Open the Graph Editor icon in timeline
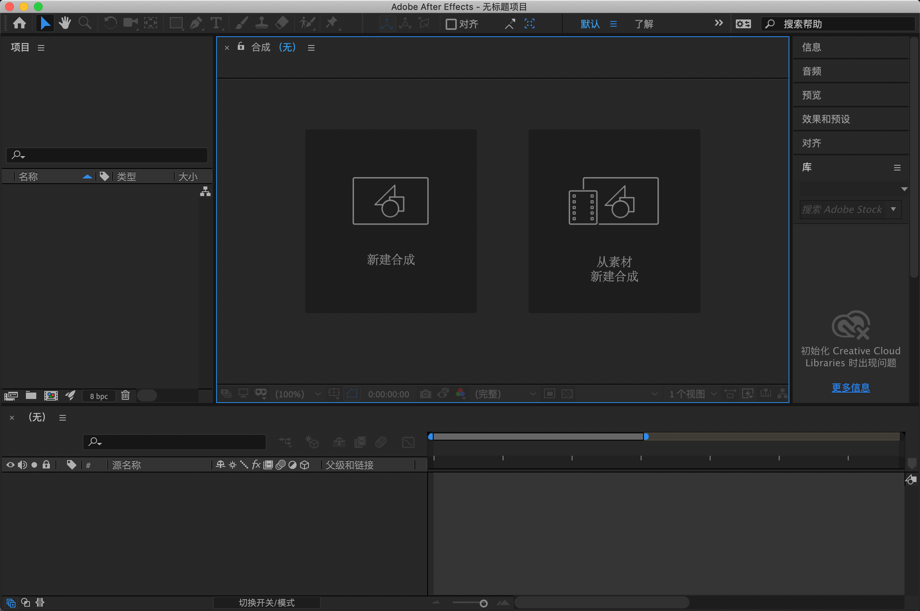Screen dimensions: 920x611 pos(408,442)
